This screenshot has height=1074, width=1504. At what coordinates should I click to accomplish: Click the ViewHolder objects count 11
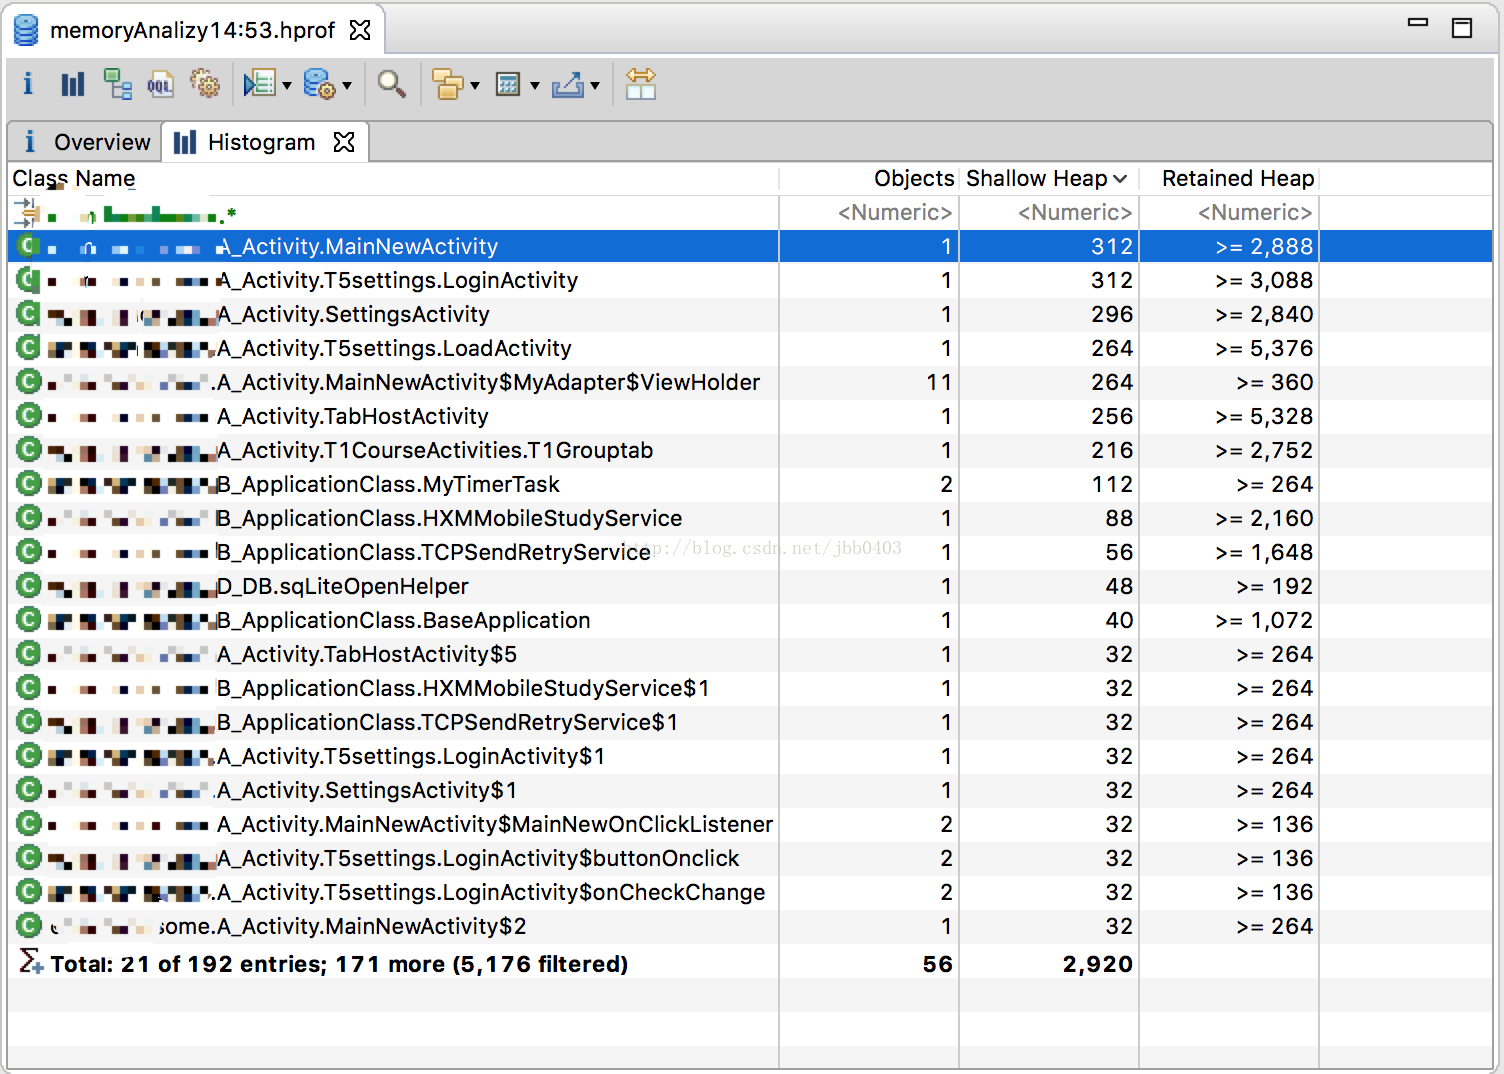tap(939, 383)
